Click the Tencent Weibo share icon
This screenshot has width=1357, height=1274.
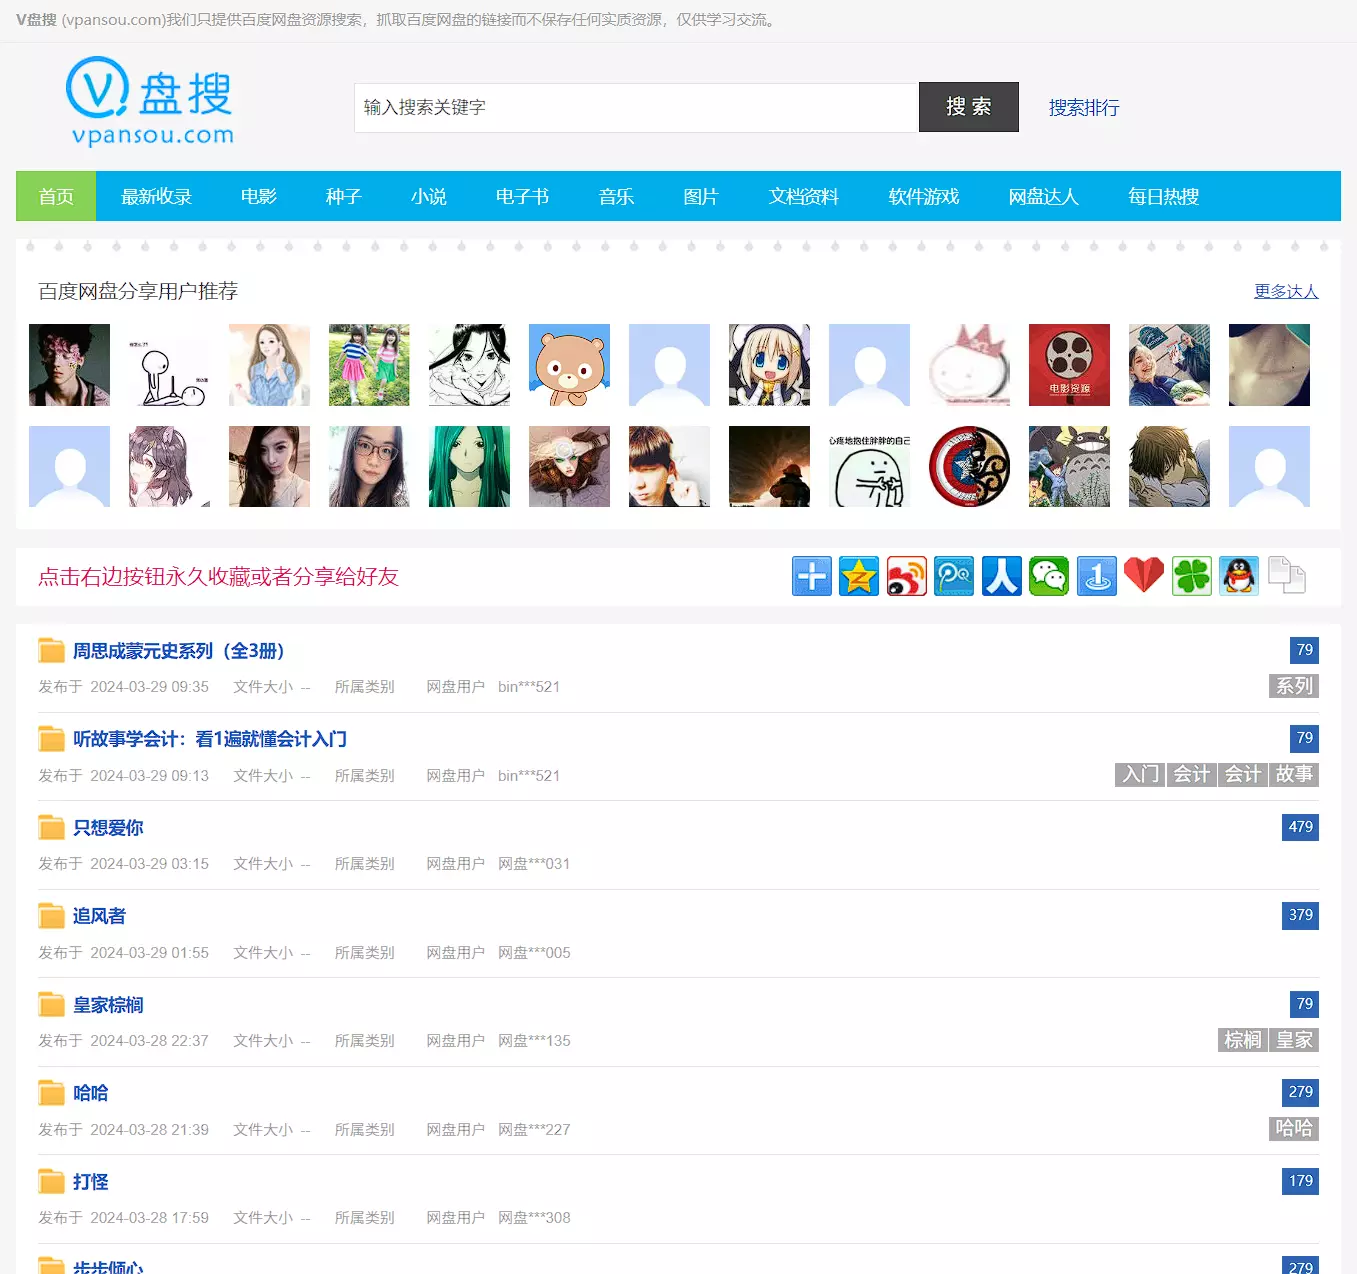click(x=954, y=576)
